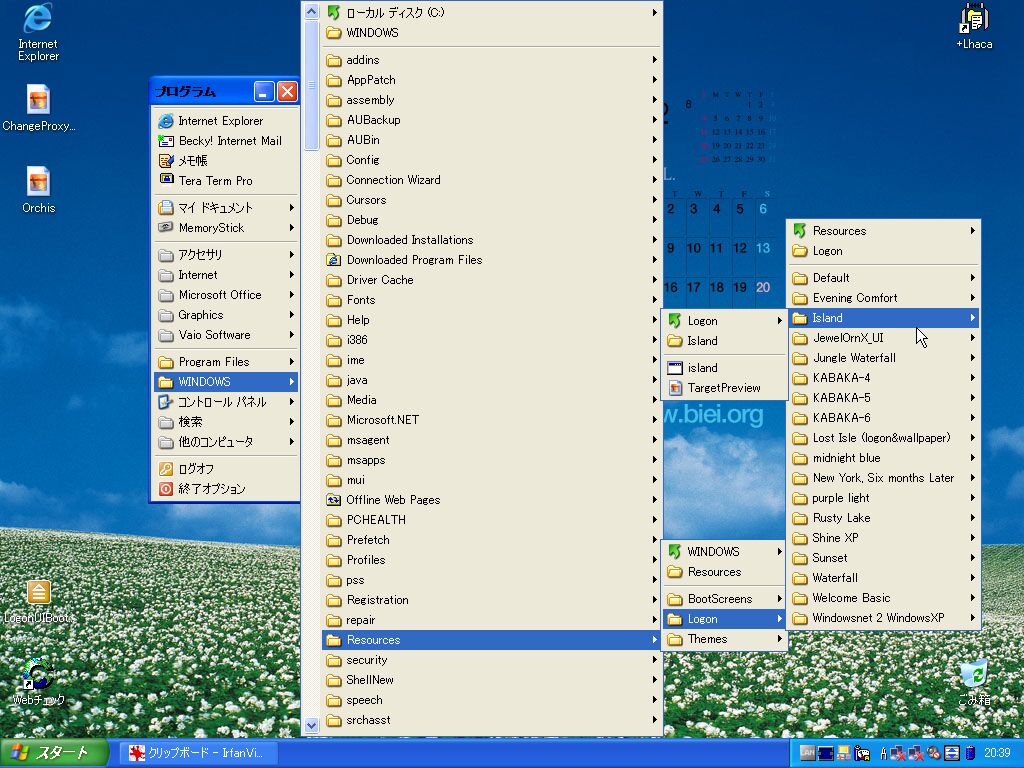This screenshot has height=768, width=1024.
Task: Expand Program Files submenu arrow
Action: [x=291, y=362]
